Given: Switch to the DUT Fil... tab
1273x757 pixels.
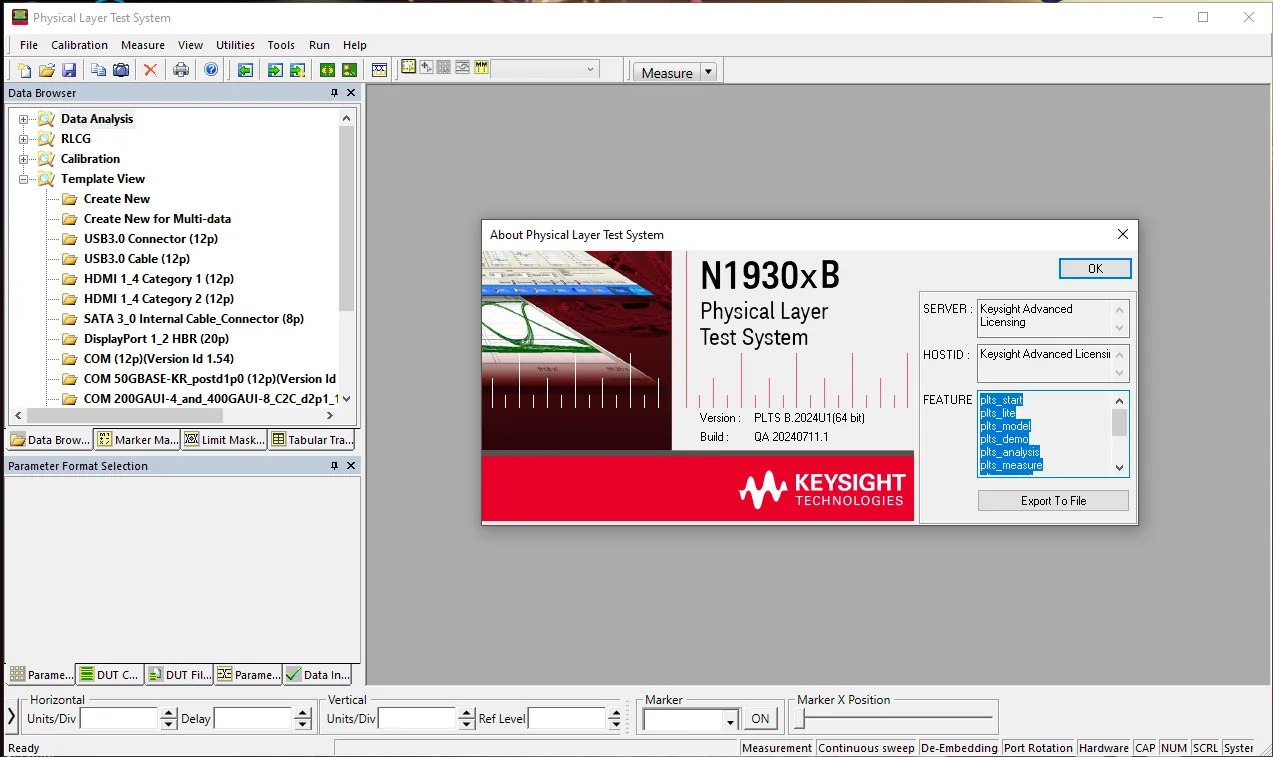Looking at the screenshot, I should (x=179, y=675).
